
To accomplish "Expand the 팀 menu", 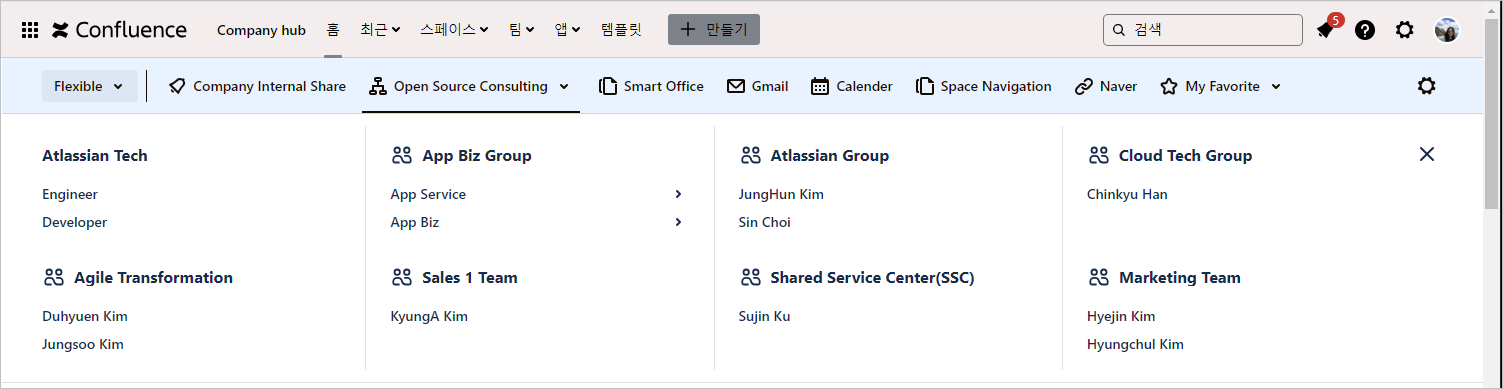I will [521, 30].
